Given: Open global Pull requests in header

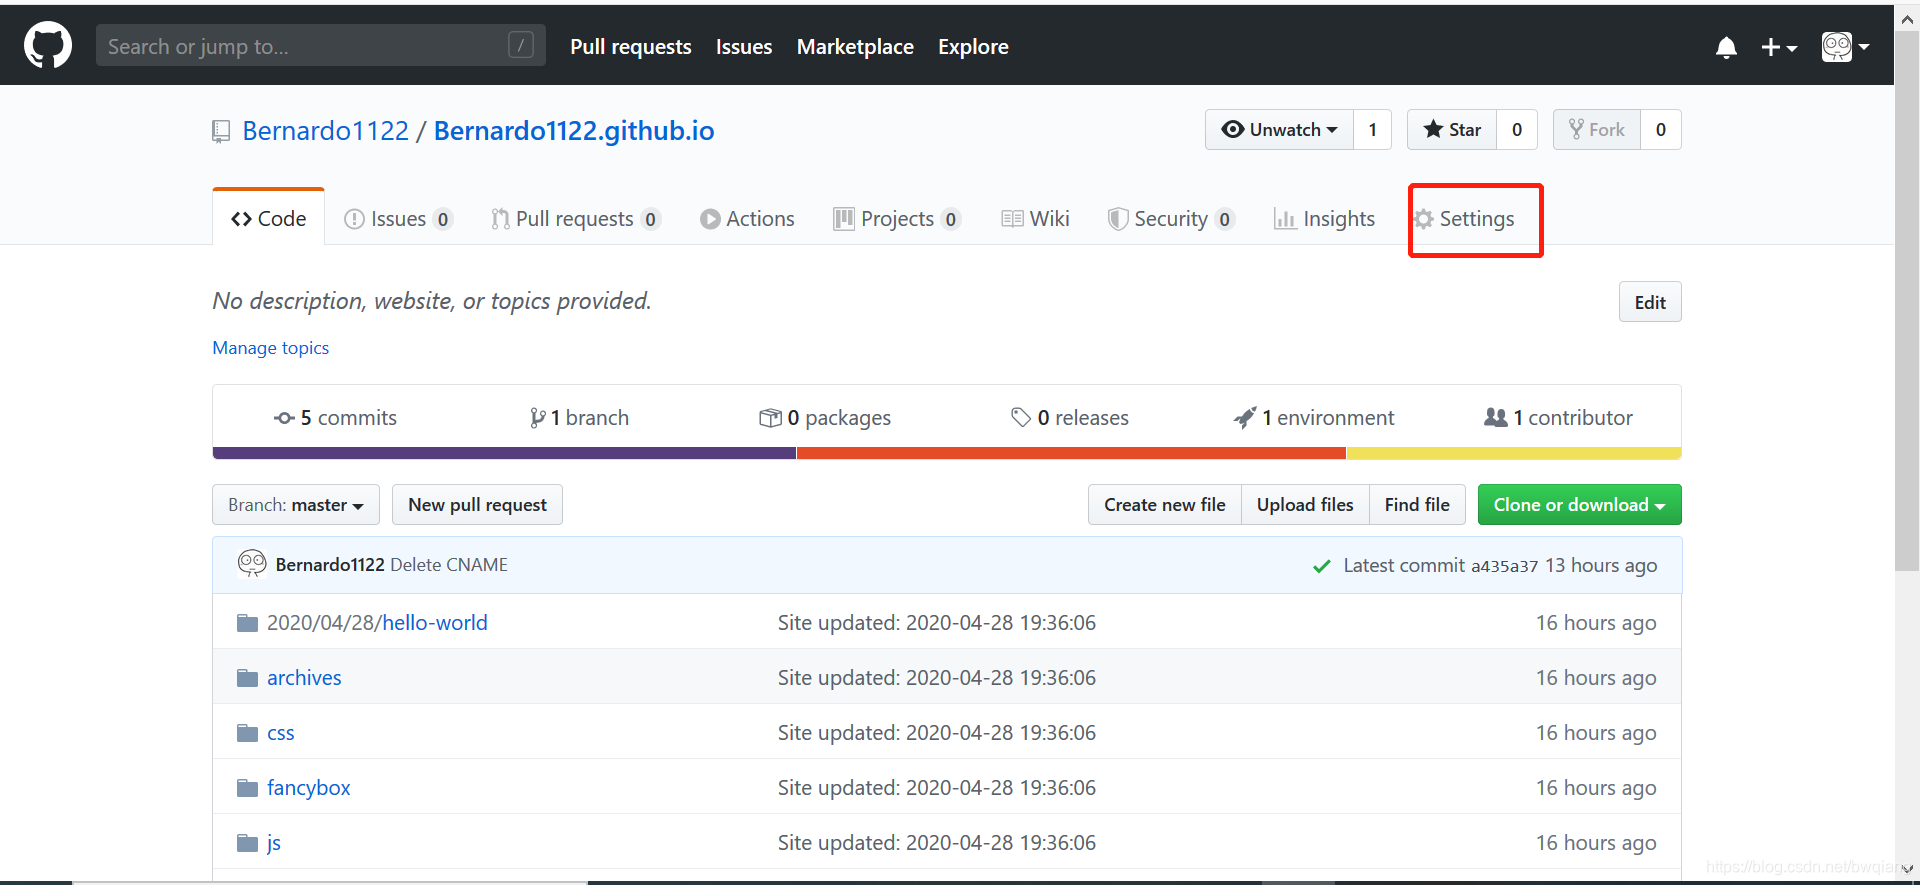Looking at the screenshot, I should [631, 47].
